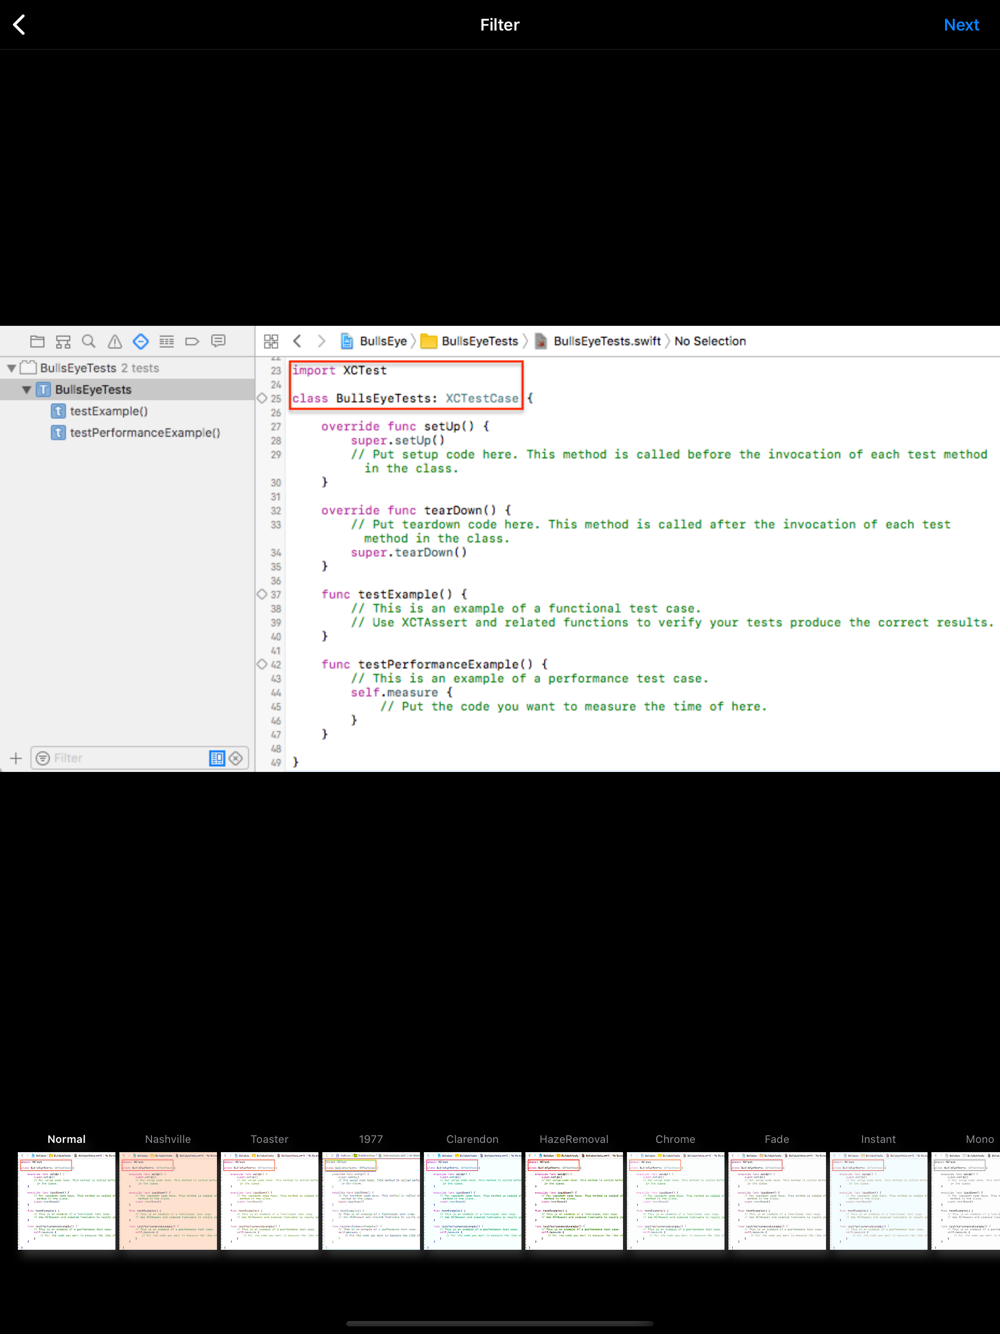Pick the Mono filter thumbnail

[x=966, y=1200]
